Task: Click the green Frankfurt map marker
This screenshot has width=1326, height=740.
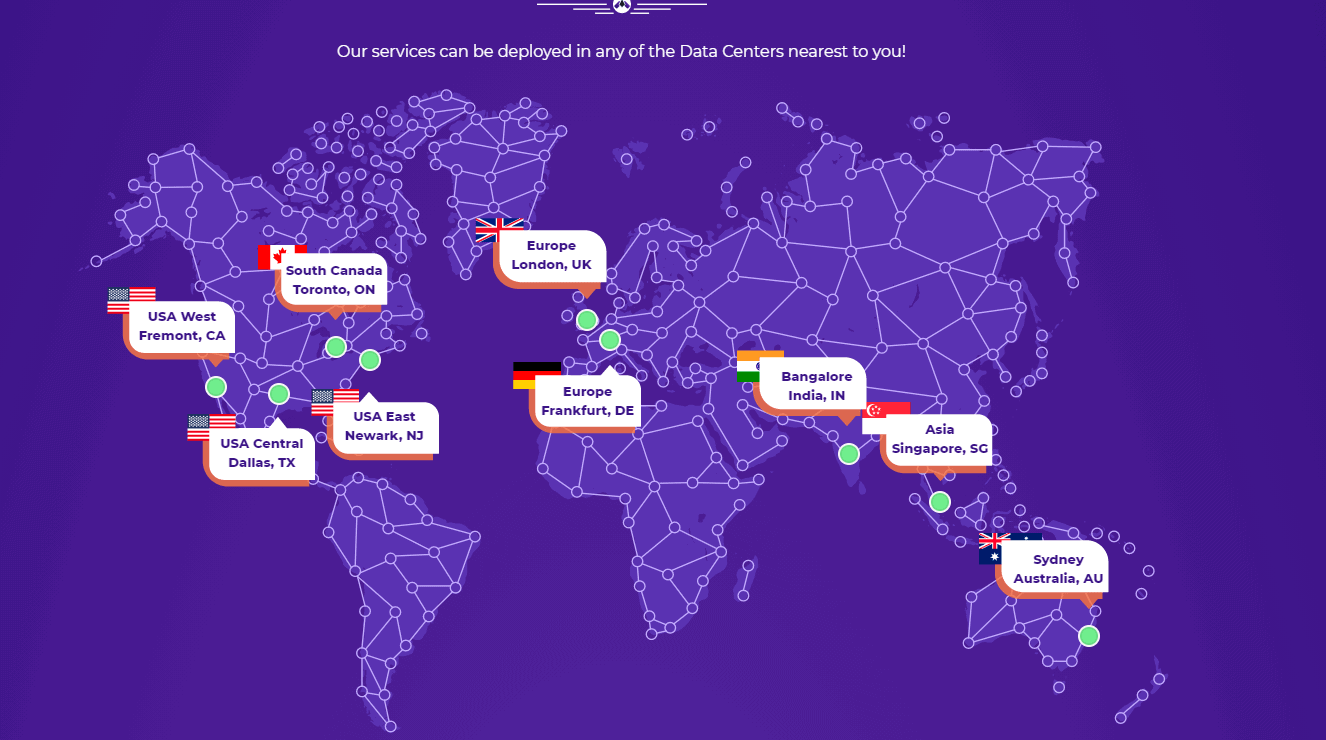Action: coord(610,340)
